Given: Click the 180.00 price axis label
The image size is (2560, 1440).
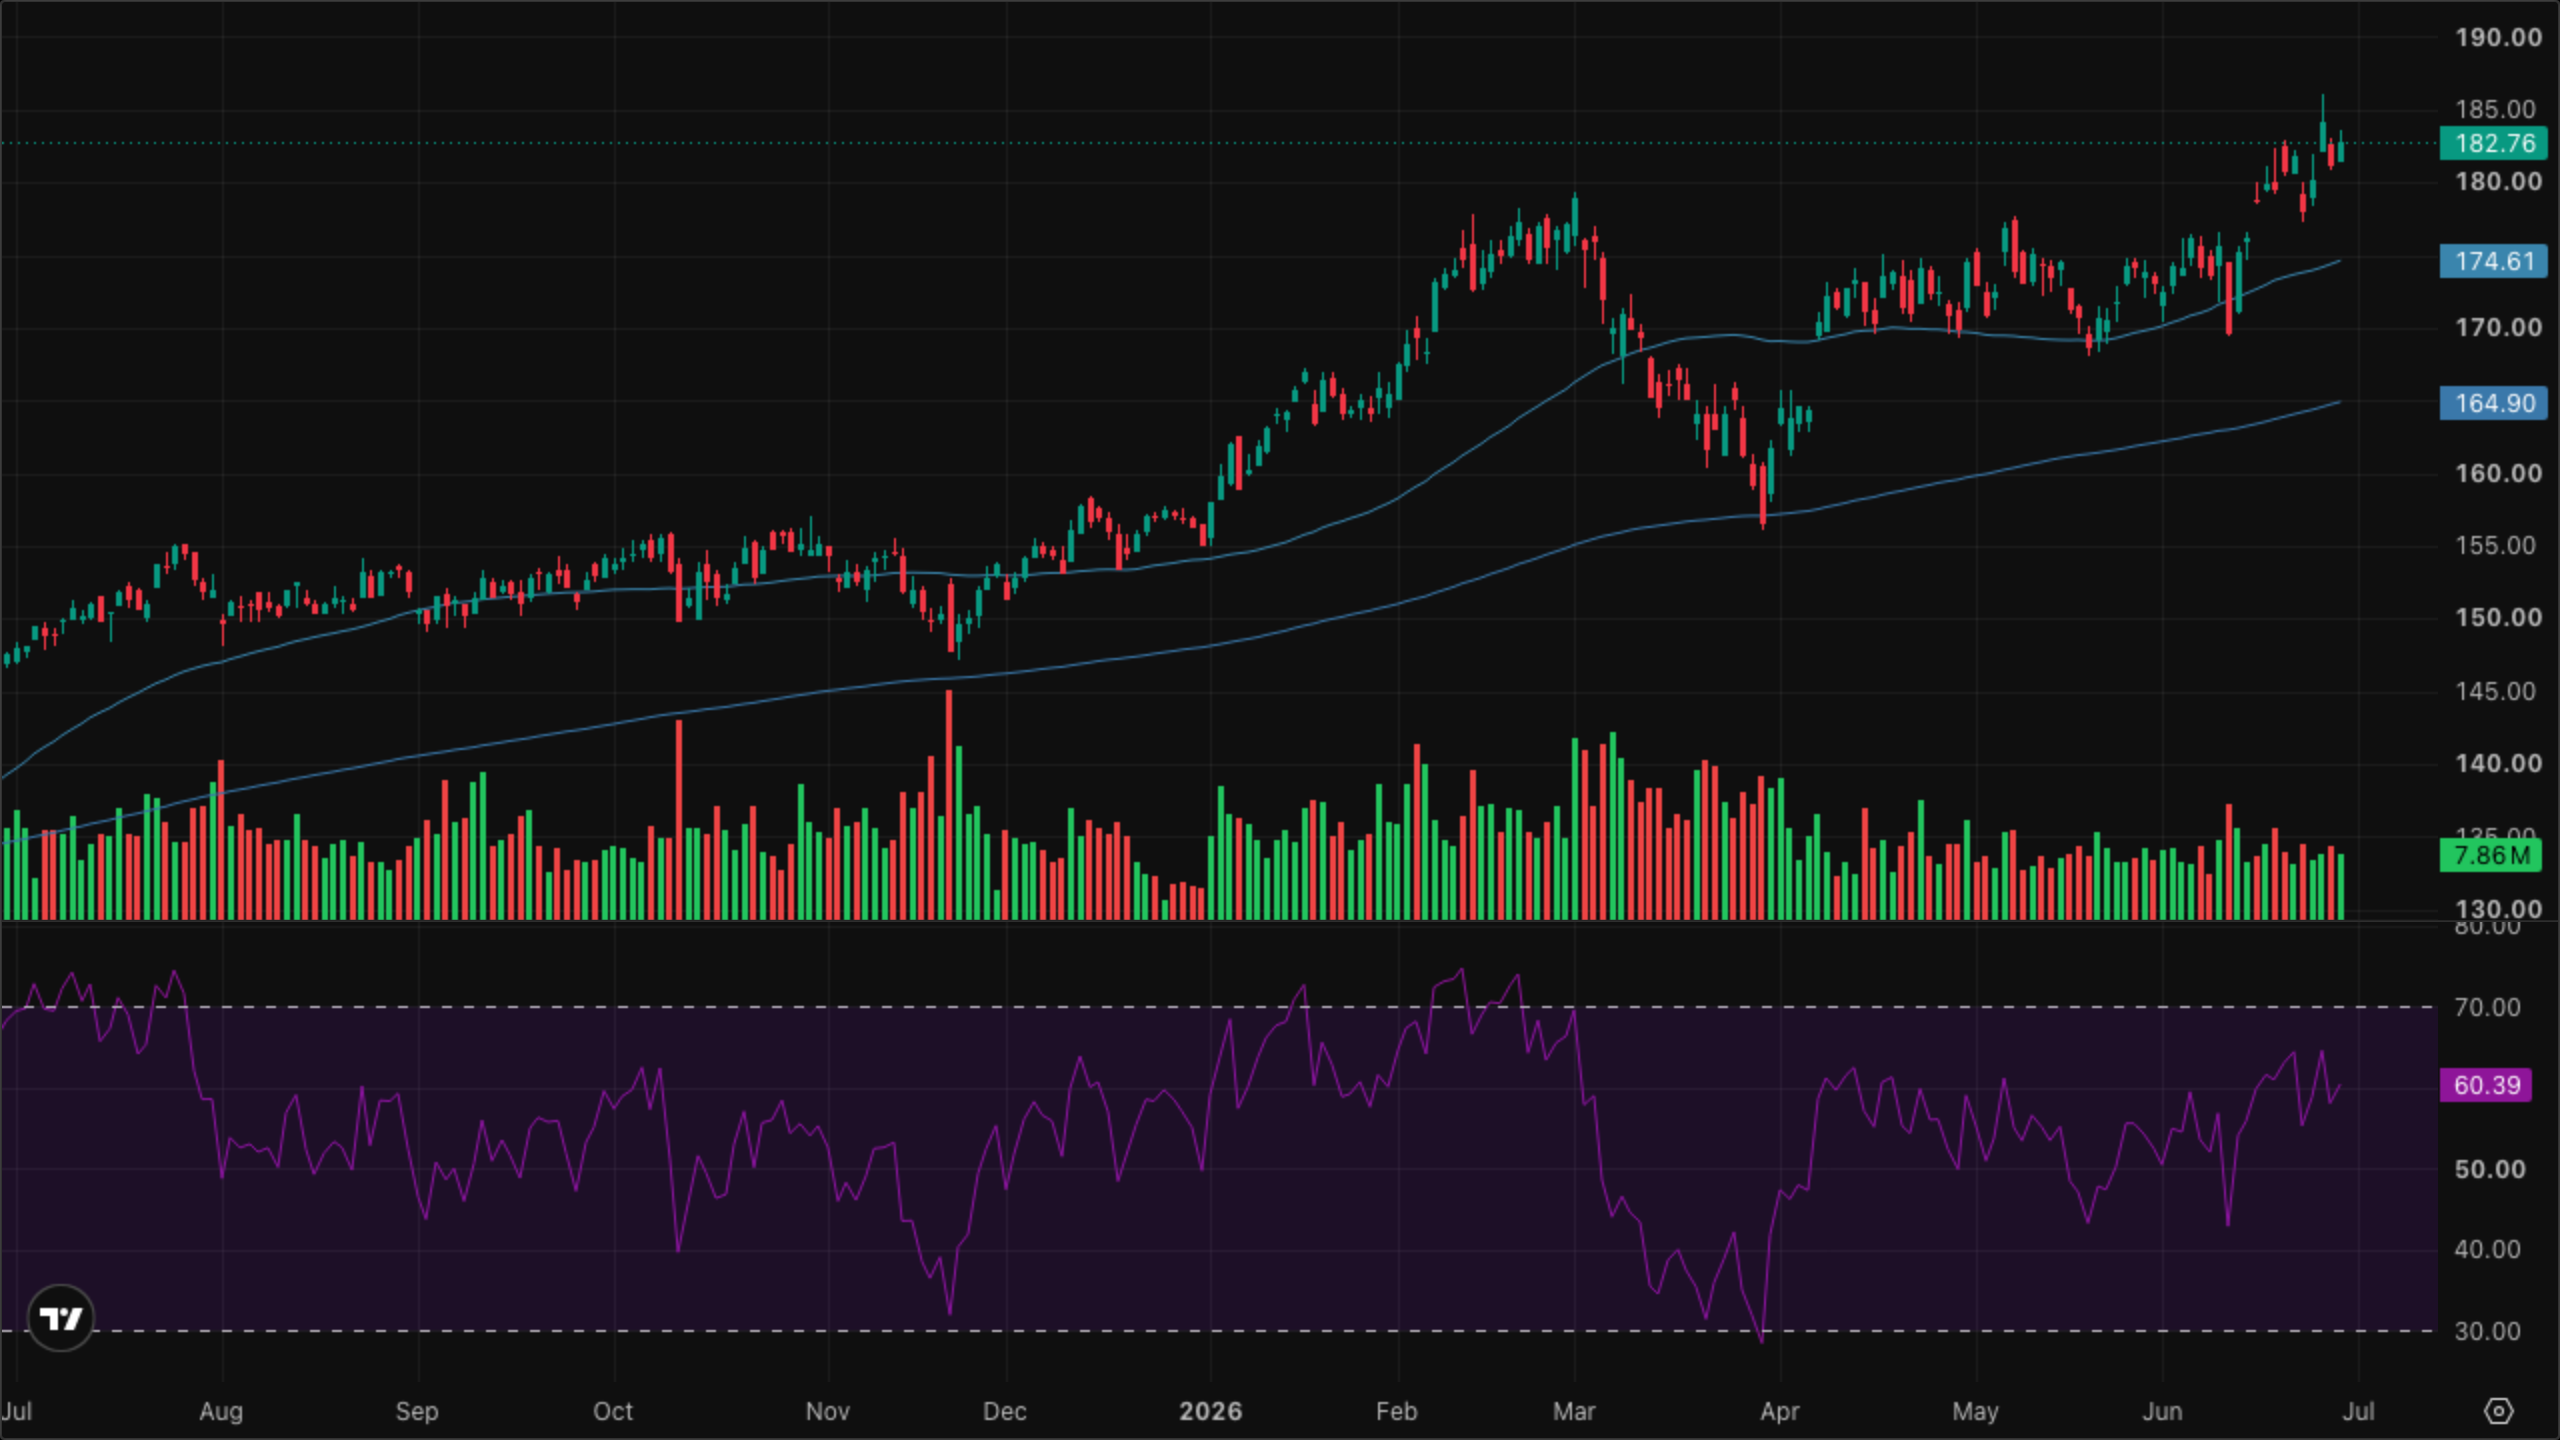Looking at the screenshot, I should 2498,181.
